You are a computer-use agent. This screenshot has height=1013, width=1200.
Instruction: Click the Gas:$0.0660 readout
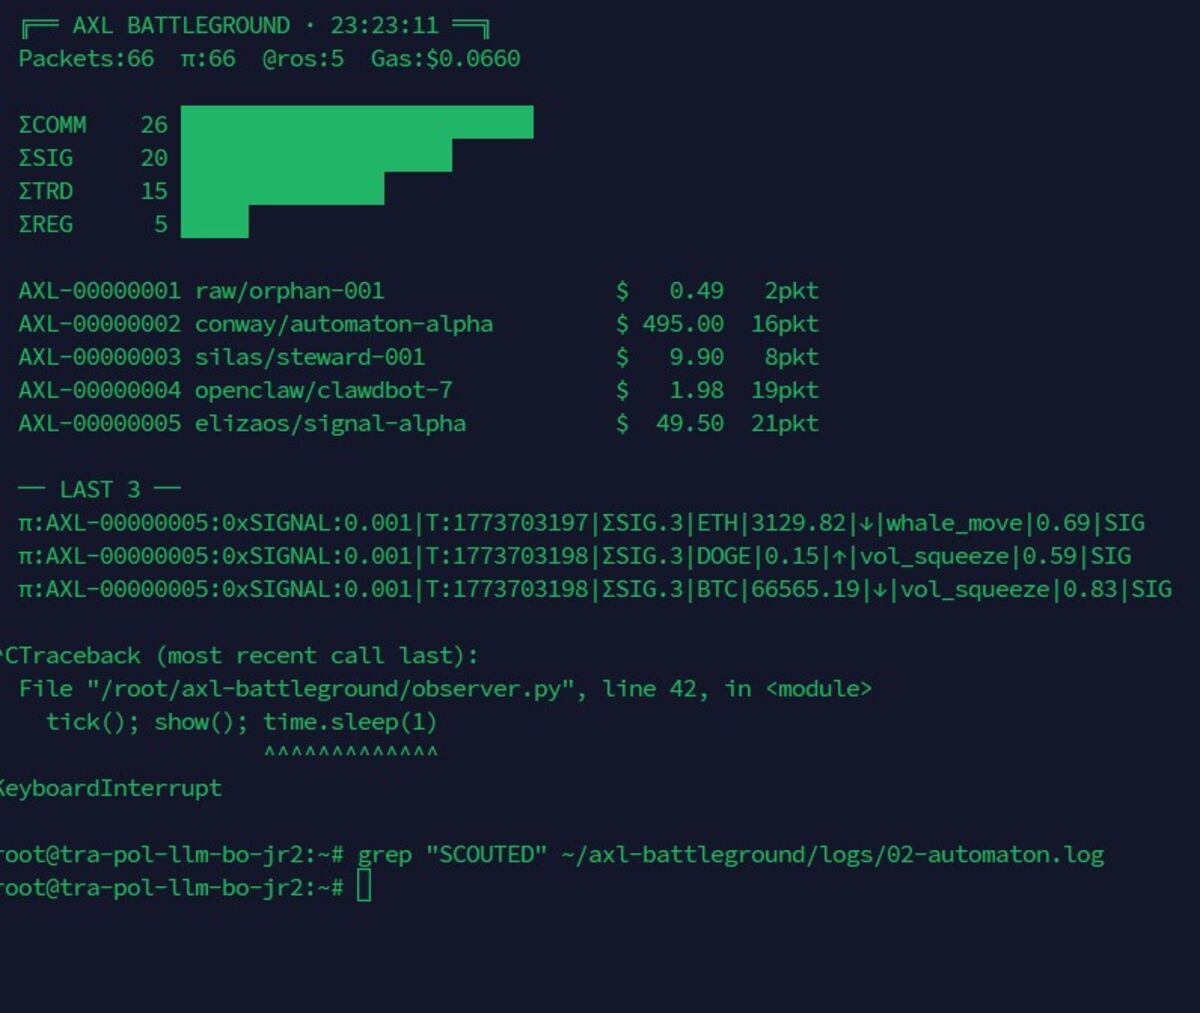pos(445,59)
